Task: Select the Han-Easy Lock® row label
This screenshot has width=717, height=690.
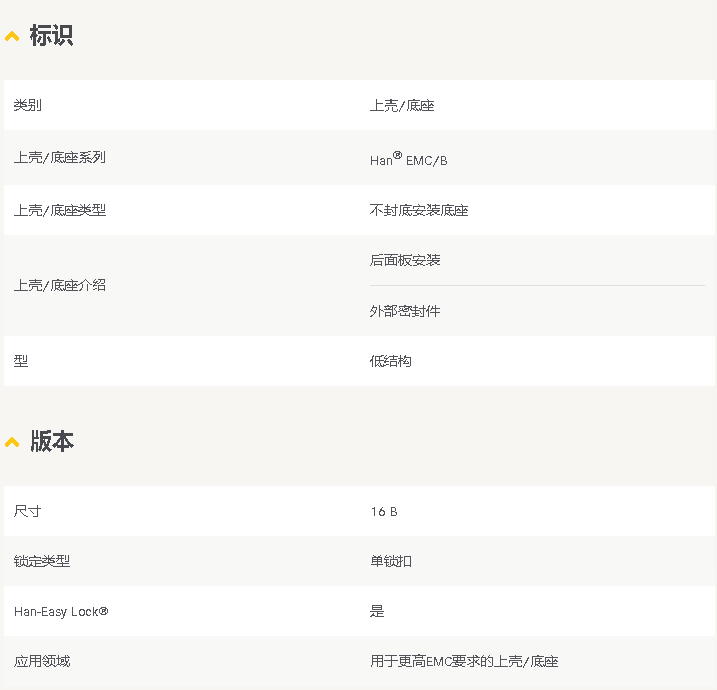Action: [61, 611]
